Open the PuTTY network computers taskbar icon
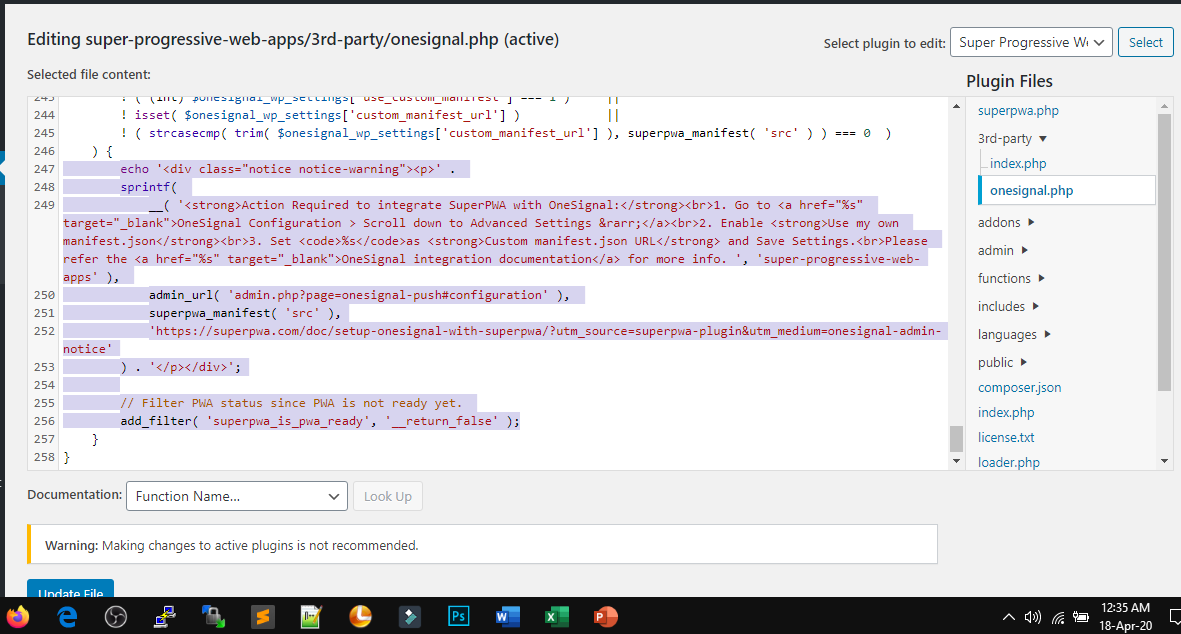 (x=165, y=617)
